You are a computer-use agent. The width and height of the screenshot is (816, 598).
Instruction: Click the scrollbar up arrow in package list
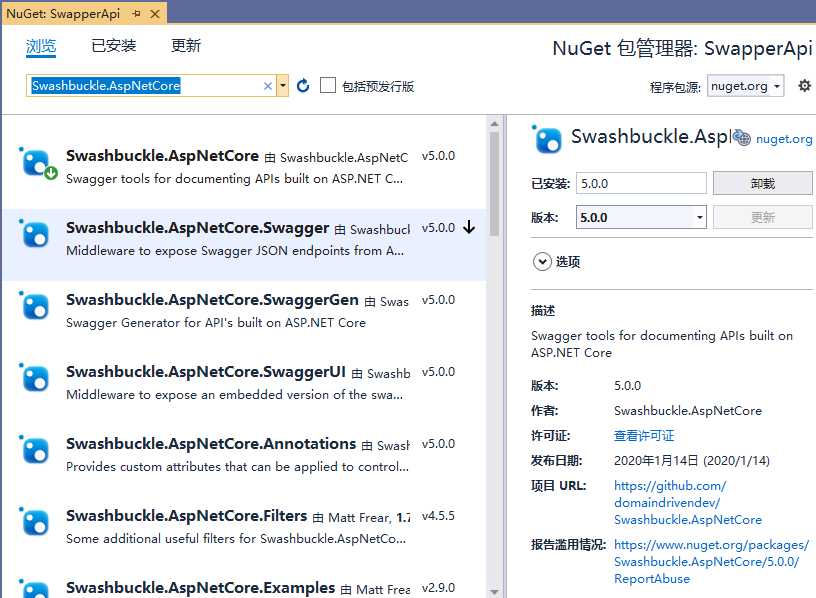coord(494,124)
